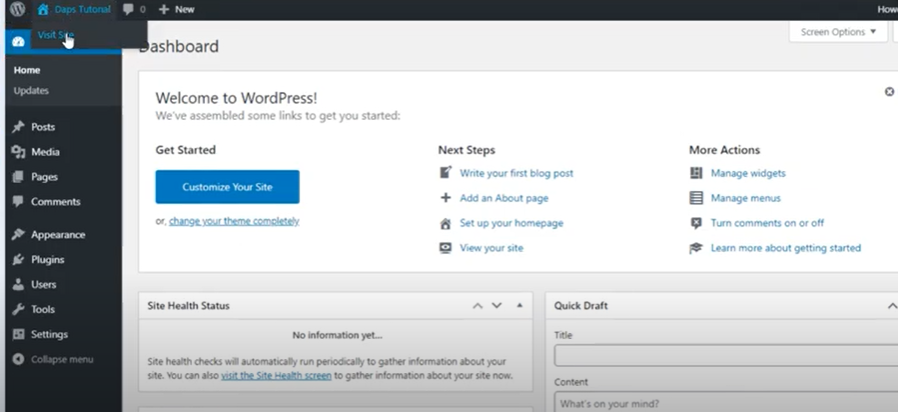The height and width of the screenshot is (412, 898).
Task: Collapse the admin sidebar menu
Action: (53, 359)
